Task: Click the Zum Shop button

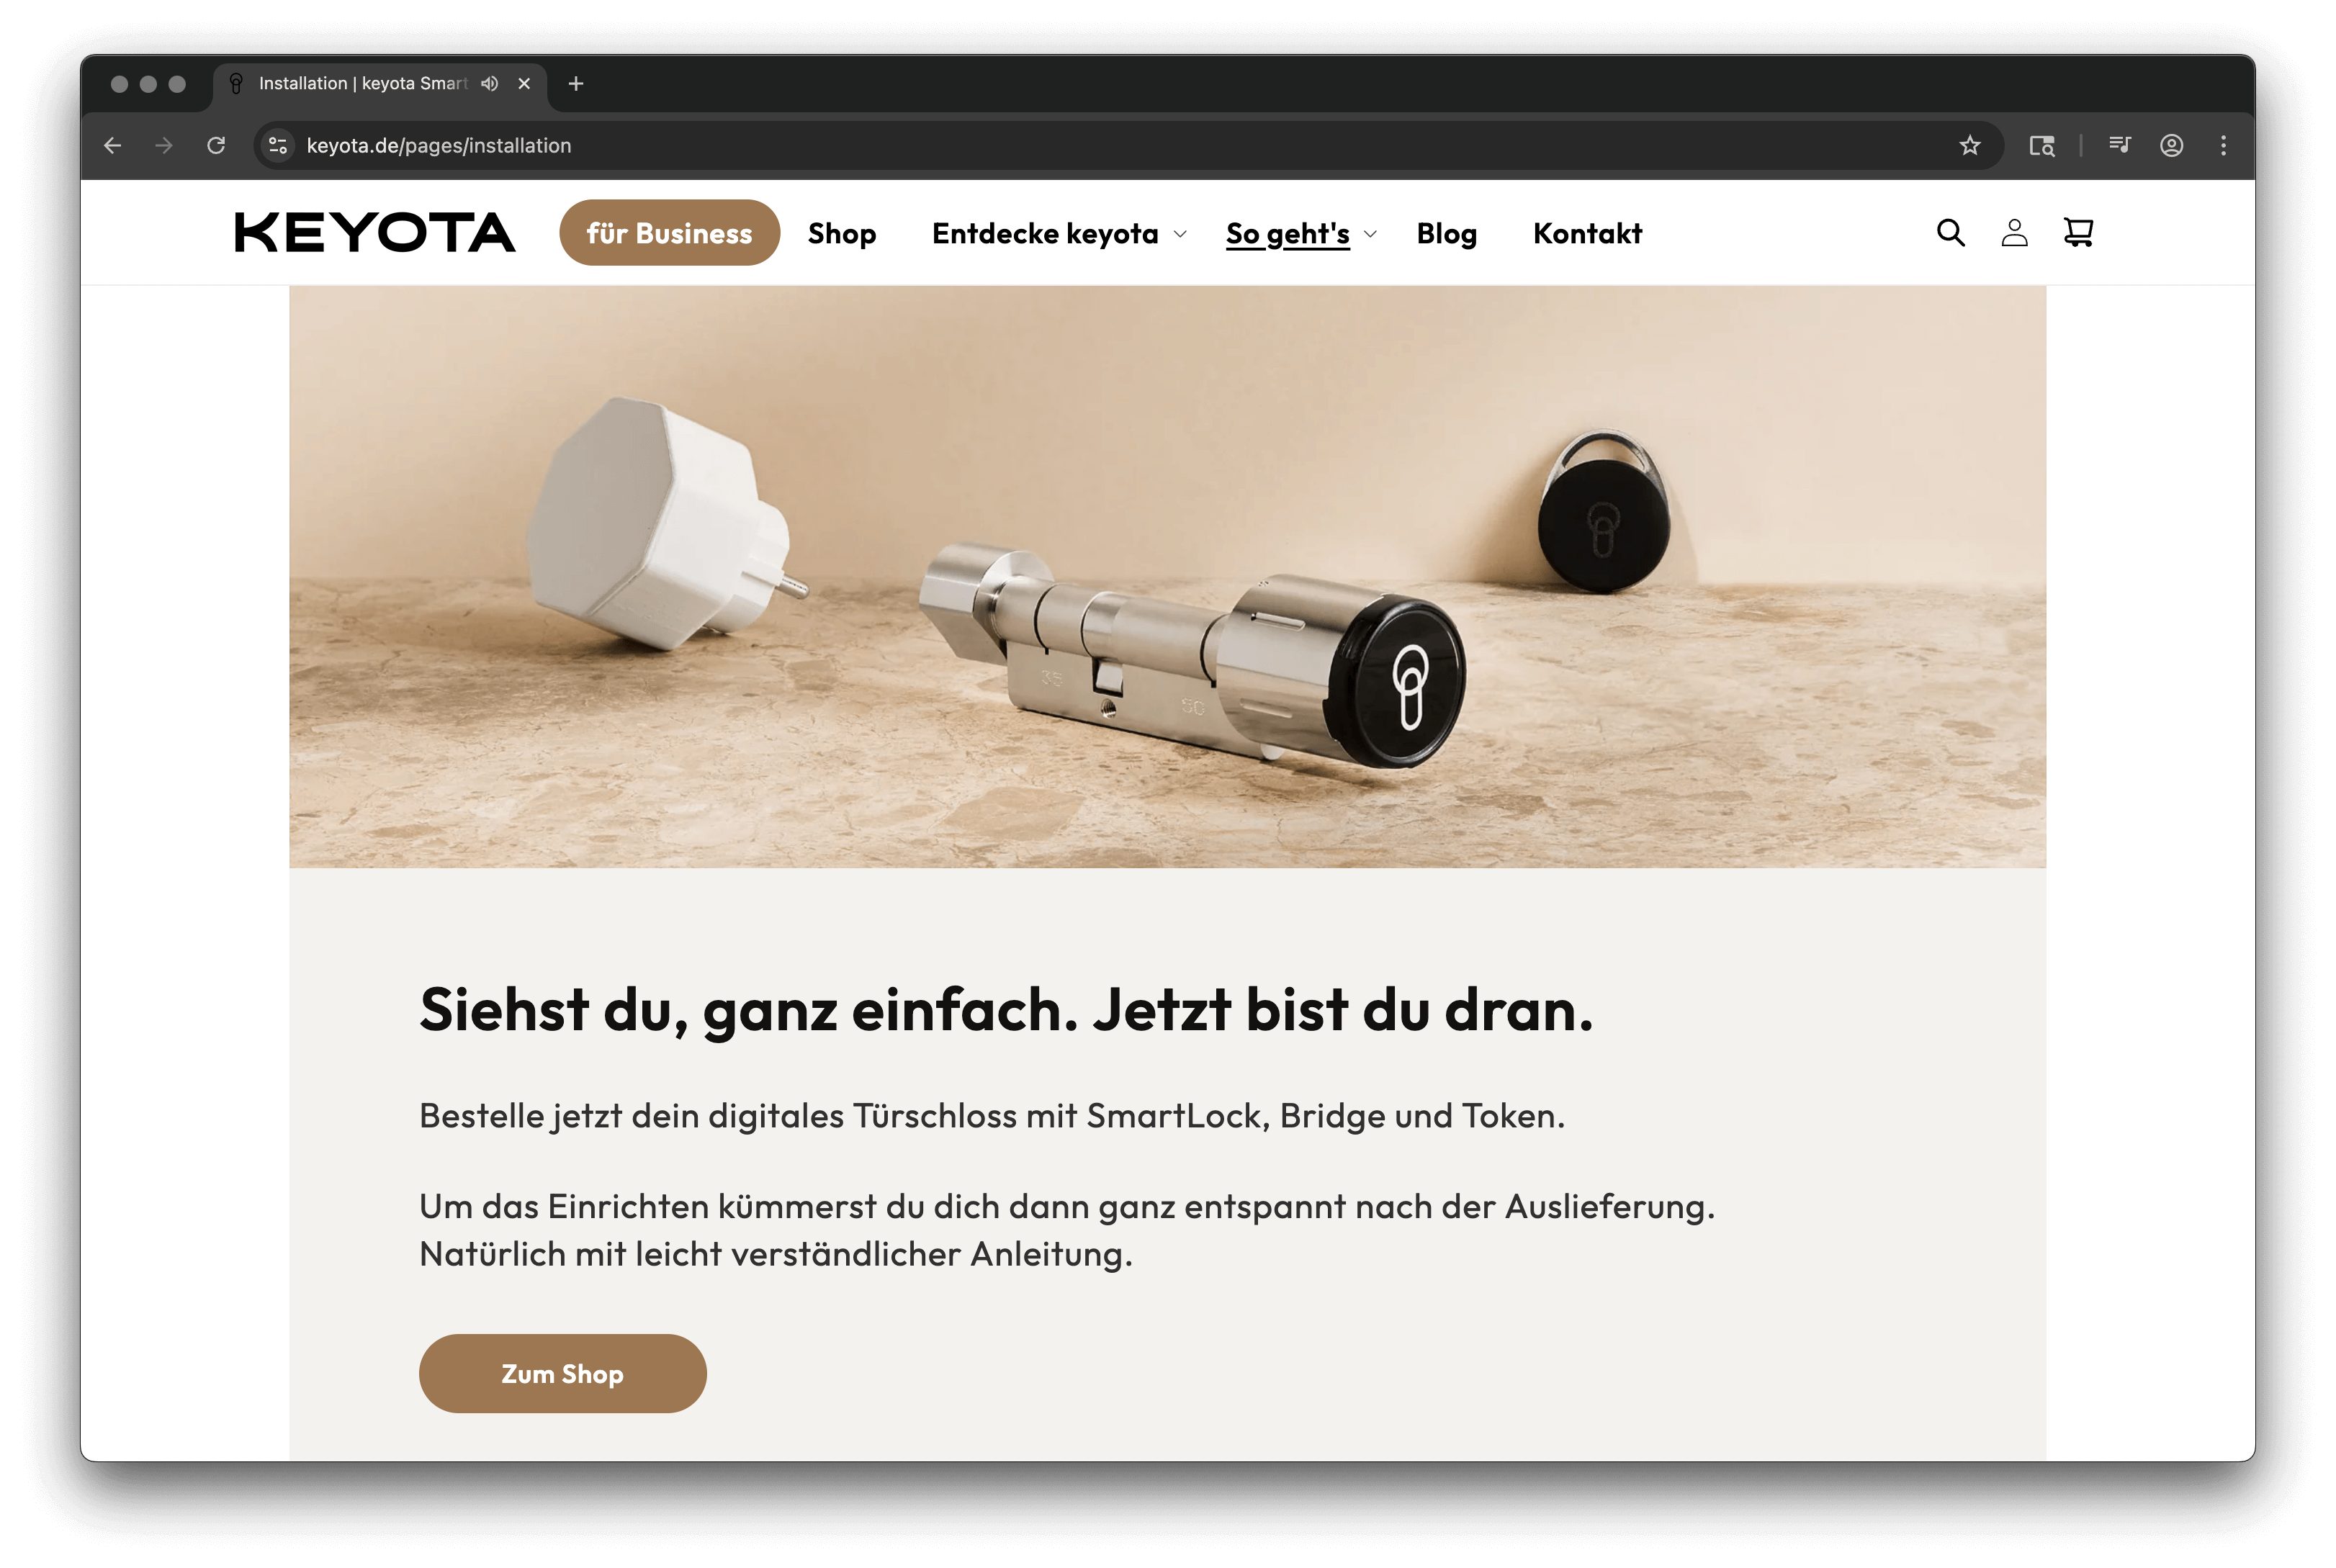Action: [562, 1373]
